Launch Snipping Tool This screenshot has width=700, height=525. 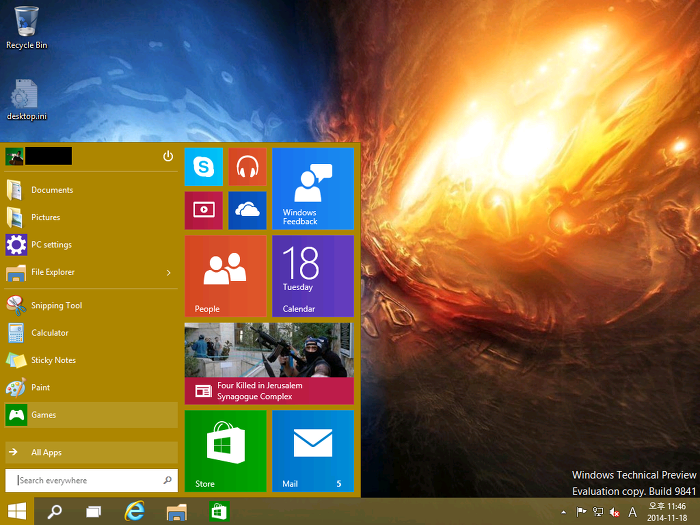(91, 305)
